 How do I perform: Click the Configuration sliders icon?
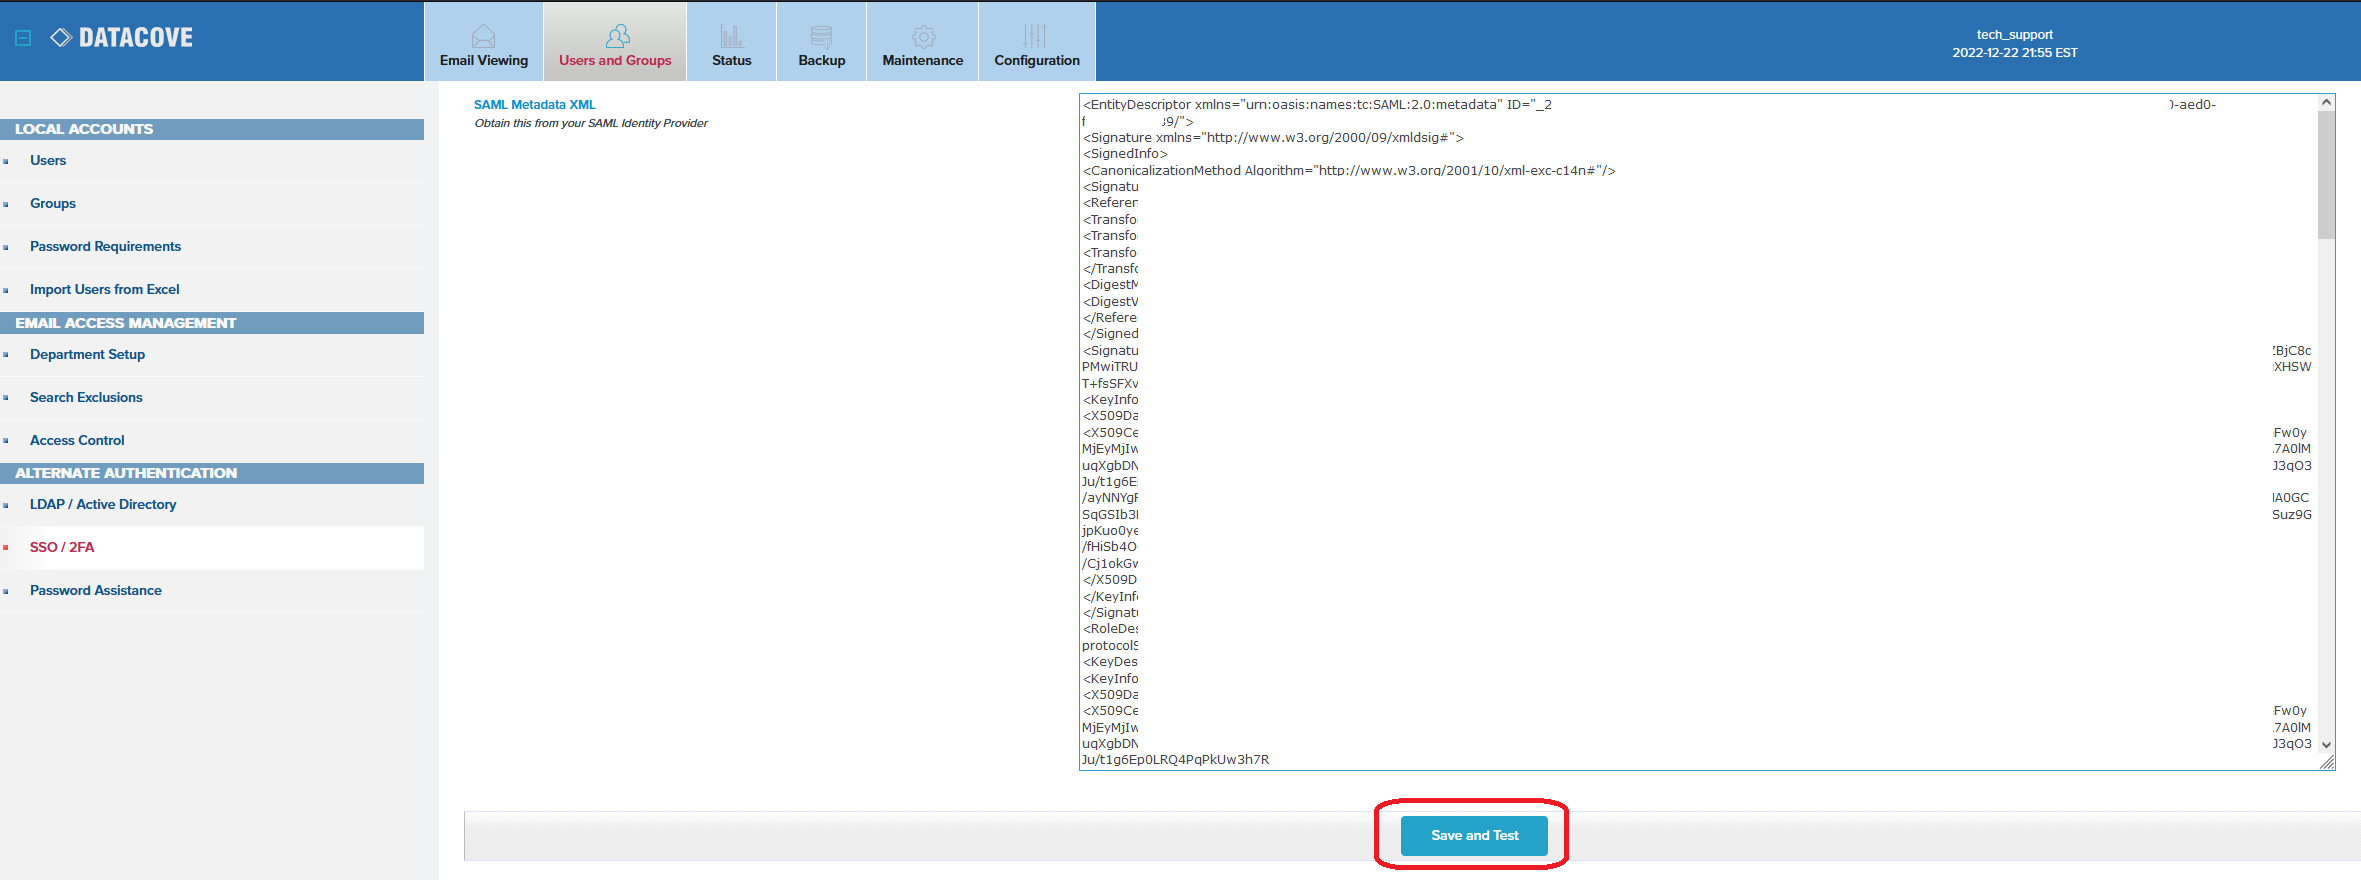point(1035,36)
